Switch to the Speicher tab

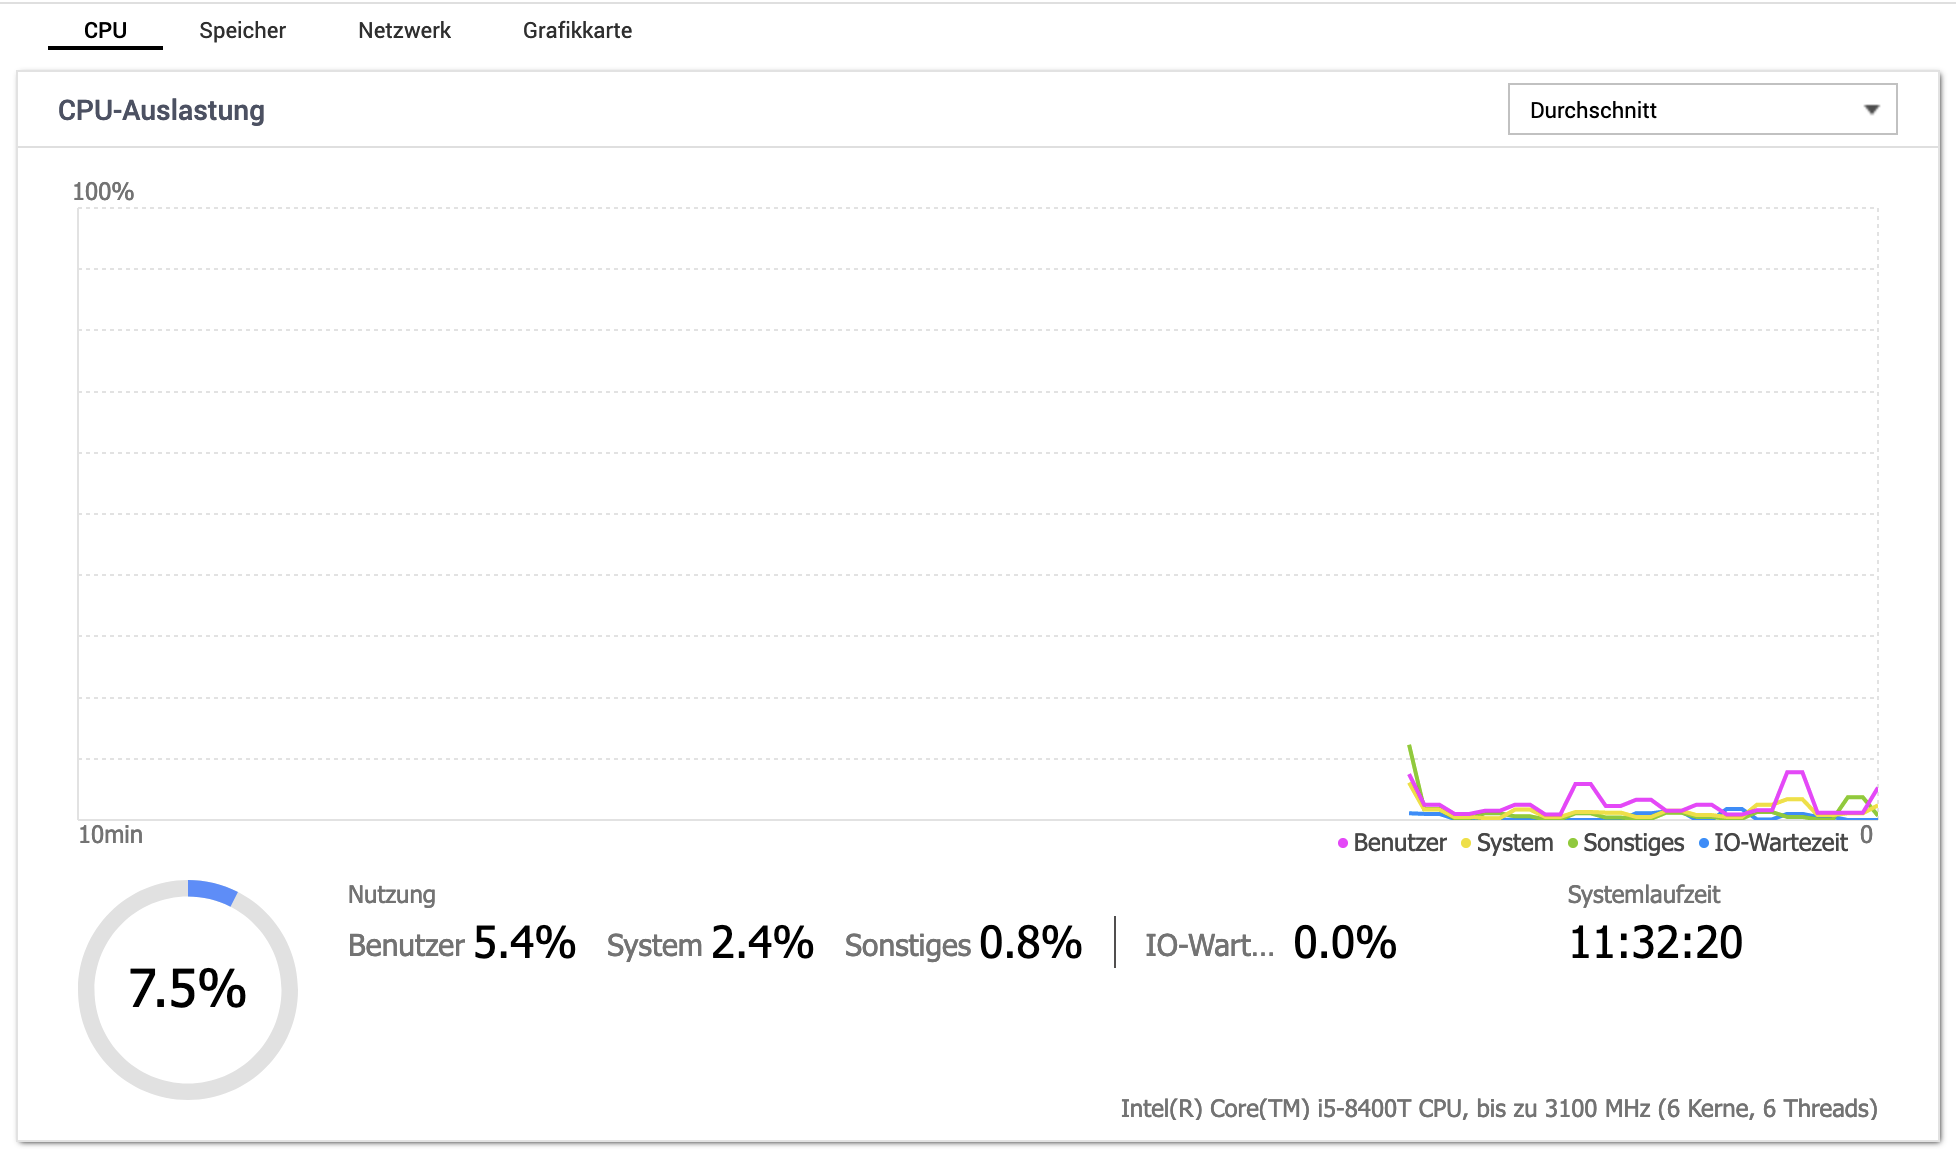[242, 30]
